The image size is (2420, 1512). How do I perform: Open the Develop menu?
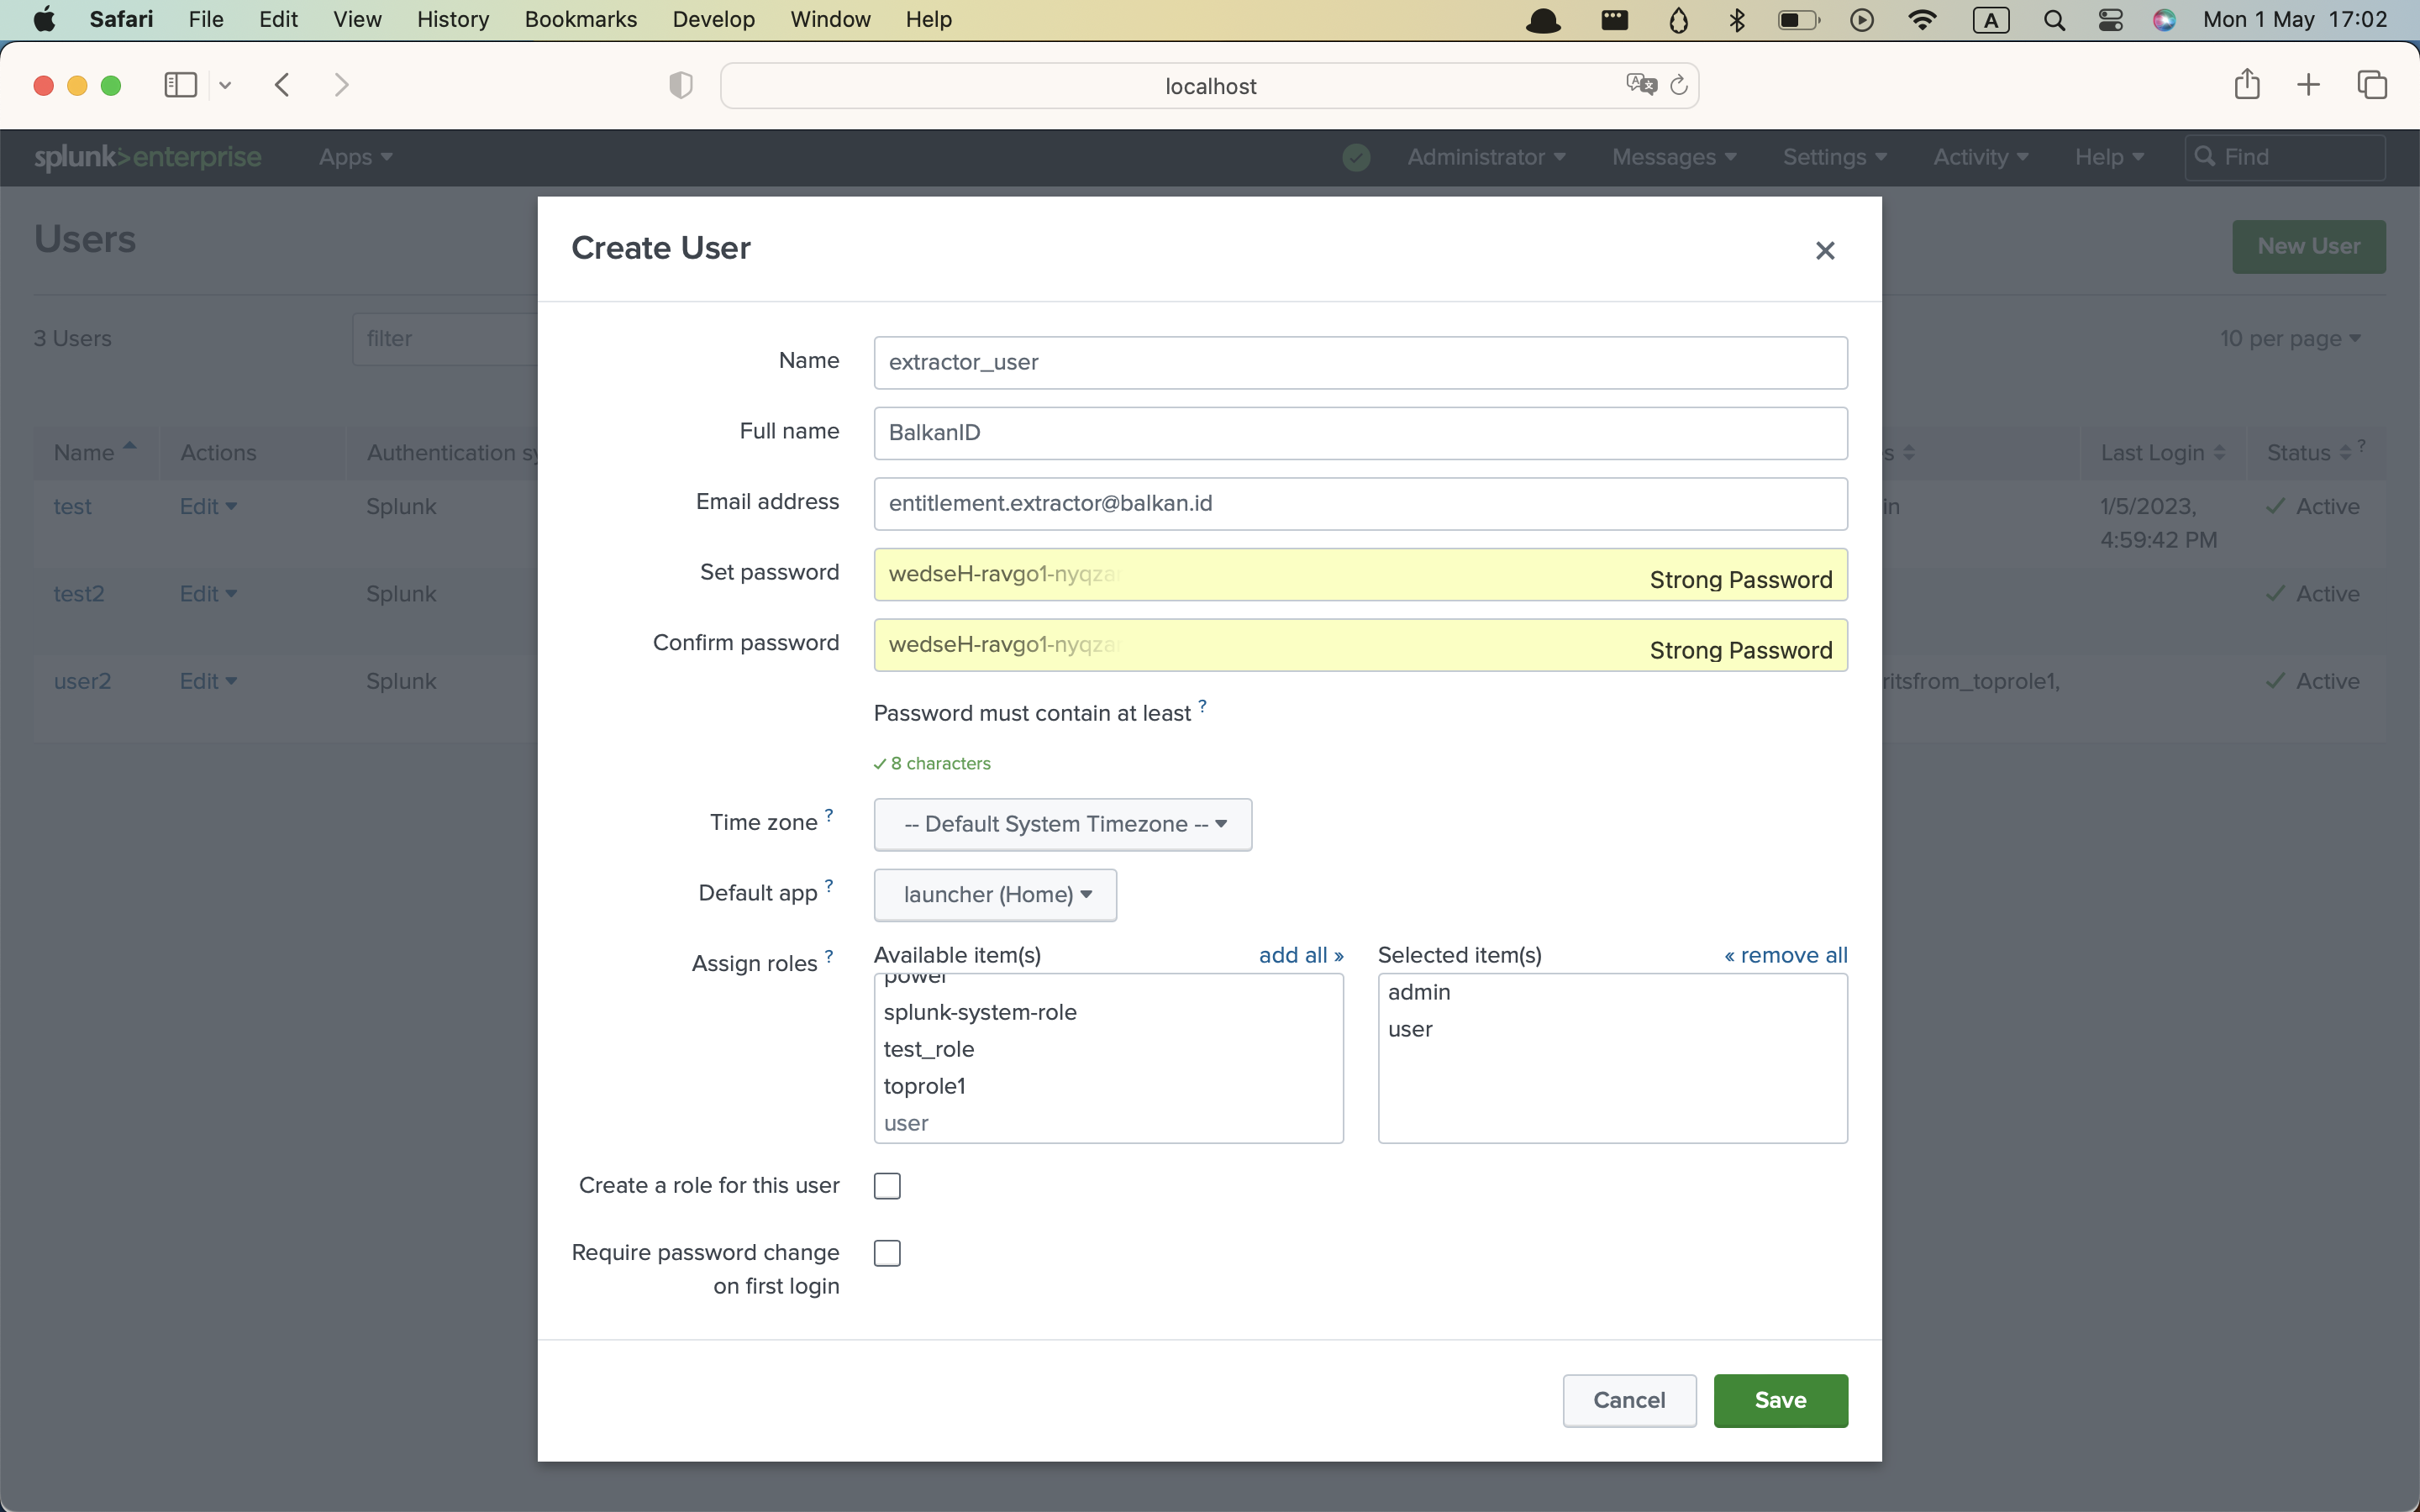tap(713, 19)
